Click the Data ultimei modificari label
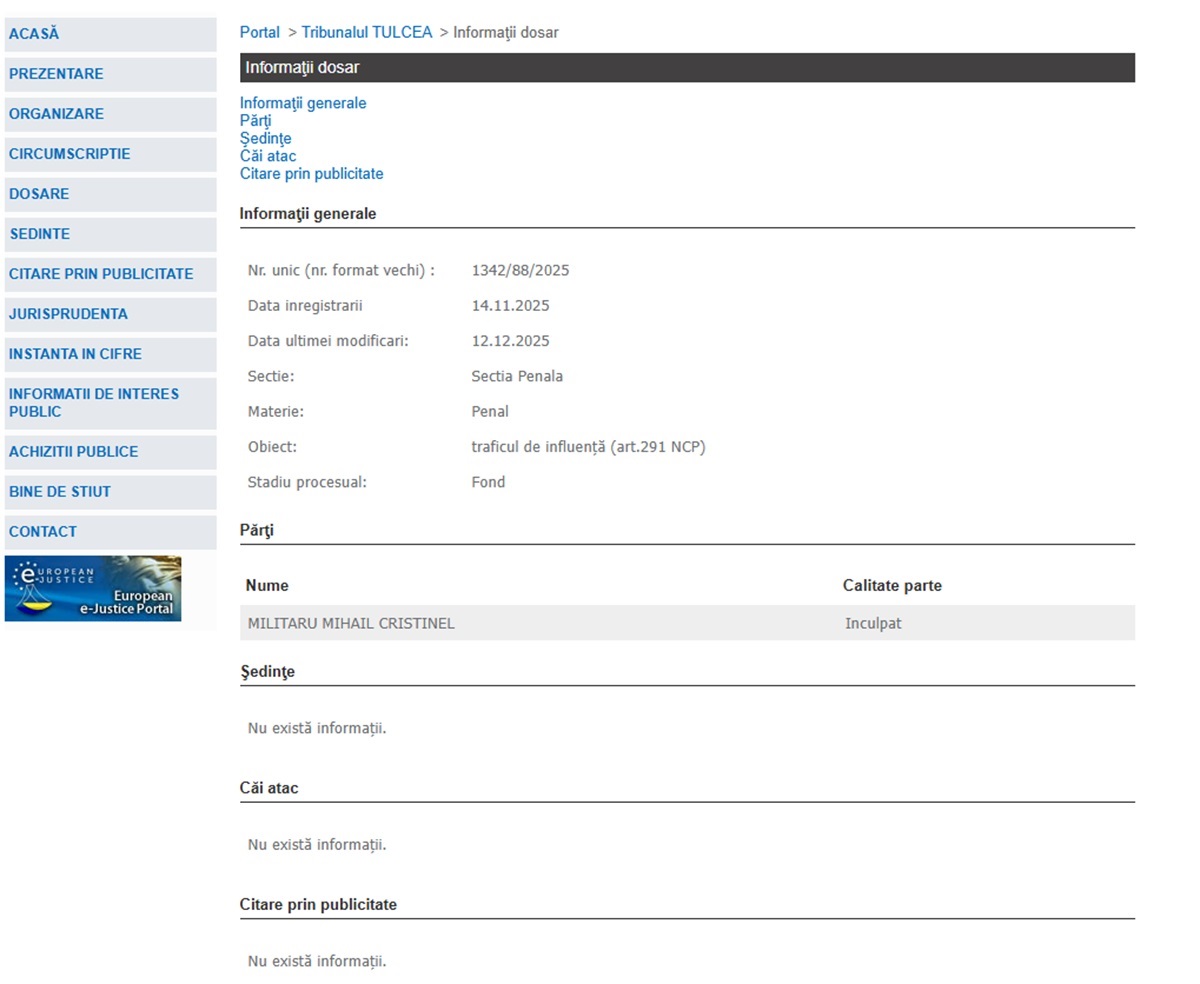 [328, 341]
